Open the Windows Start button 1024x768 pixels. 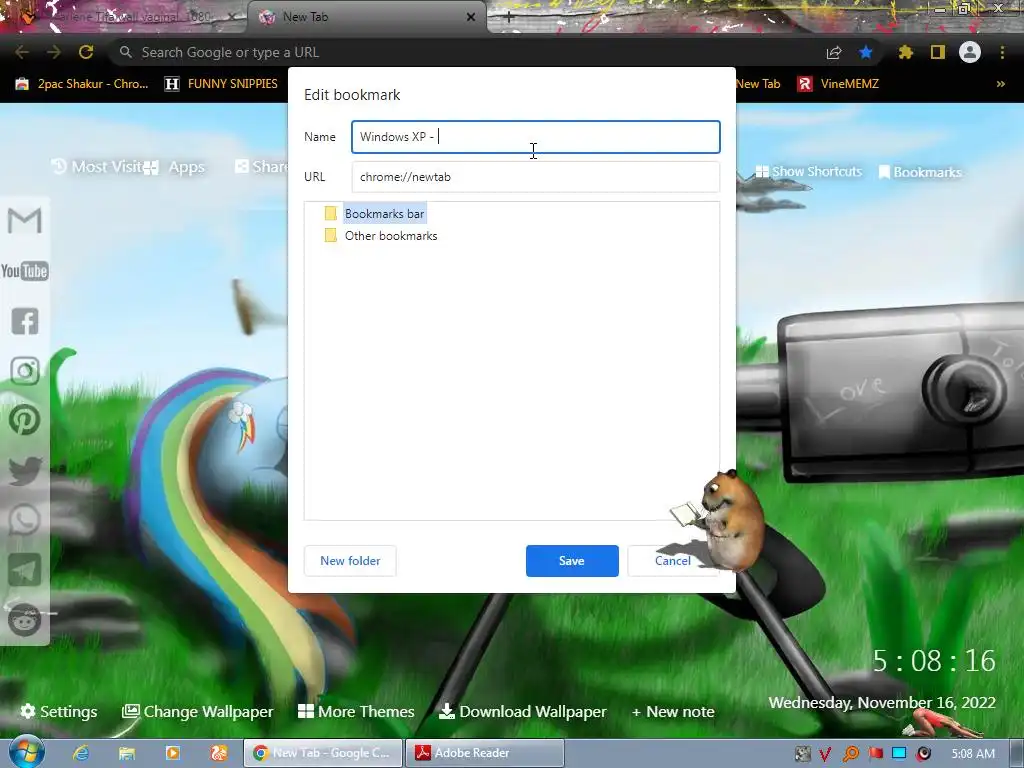click(26, 753)
